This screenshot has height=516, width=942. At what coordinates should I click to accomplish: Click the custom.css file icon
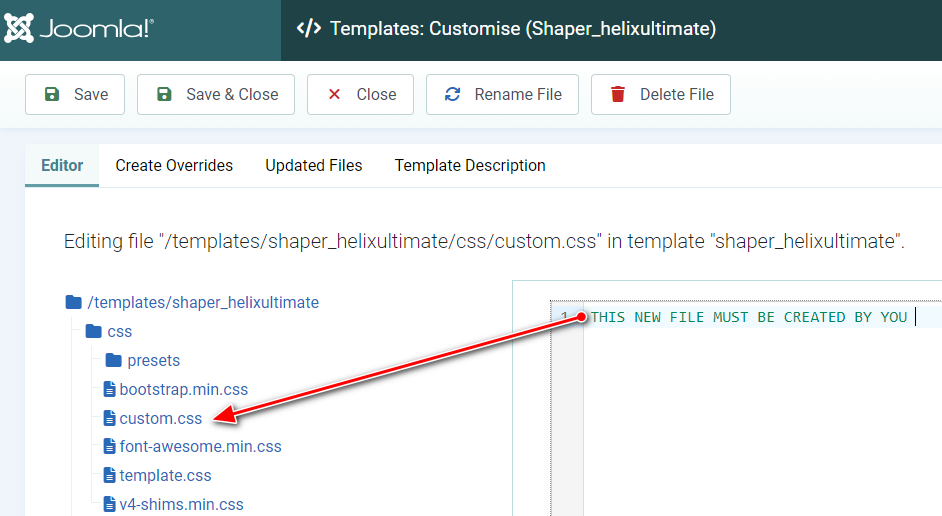[109, 418]
